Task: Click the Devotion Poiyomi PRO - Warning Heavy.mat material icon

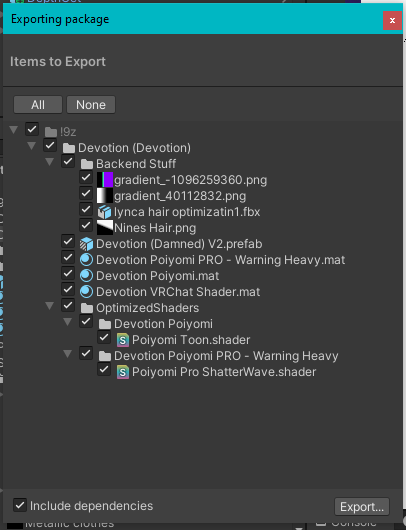Action: click(86, 260)
